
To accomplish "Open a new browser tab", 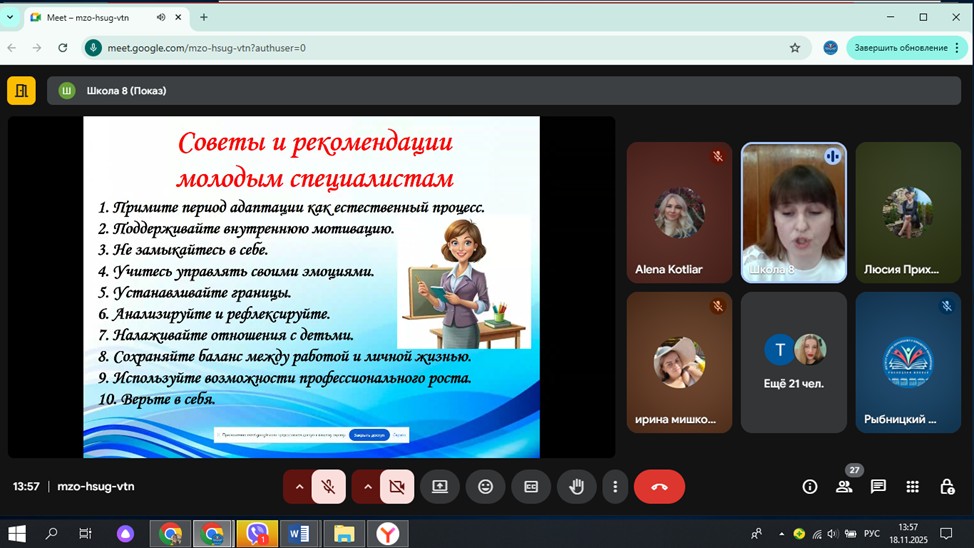I will point(204,17).
